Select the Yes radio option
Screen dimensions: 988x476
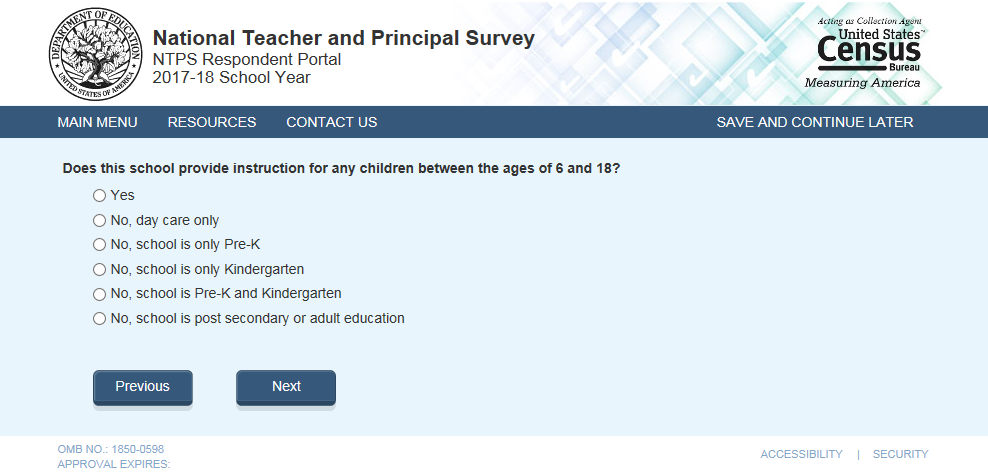click(99, 195)
